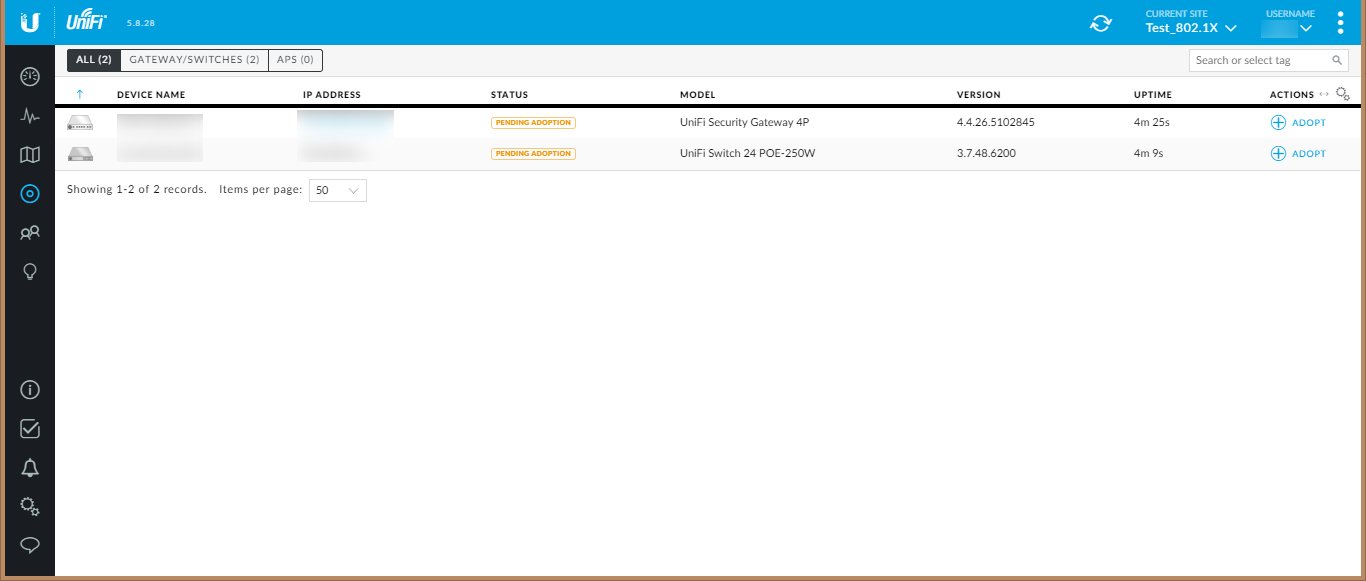This screenshot has width=1366, height=581.
Task: Open Statistics pulse icon in sidebar
Action: coord(30,116)
